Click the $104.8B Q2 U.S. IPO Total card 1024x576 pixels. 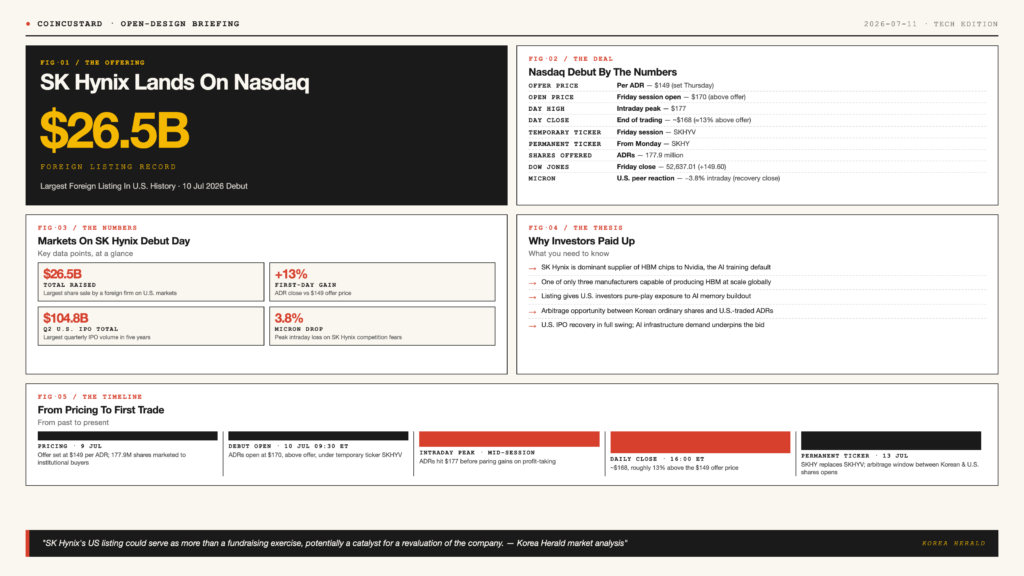tap(151, 326)
